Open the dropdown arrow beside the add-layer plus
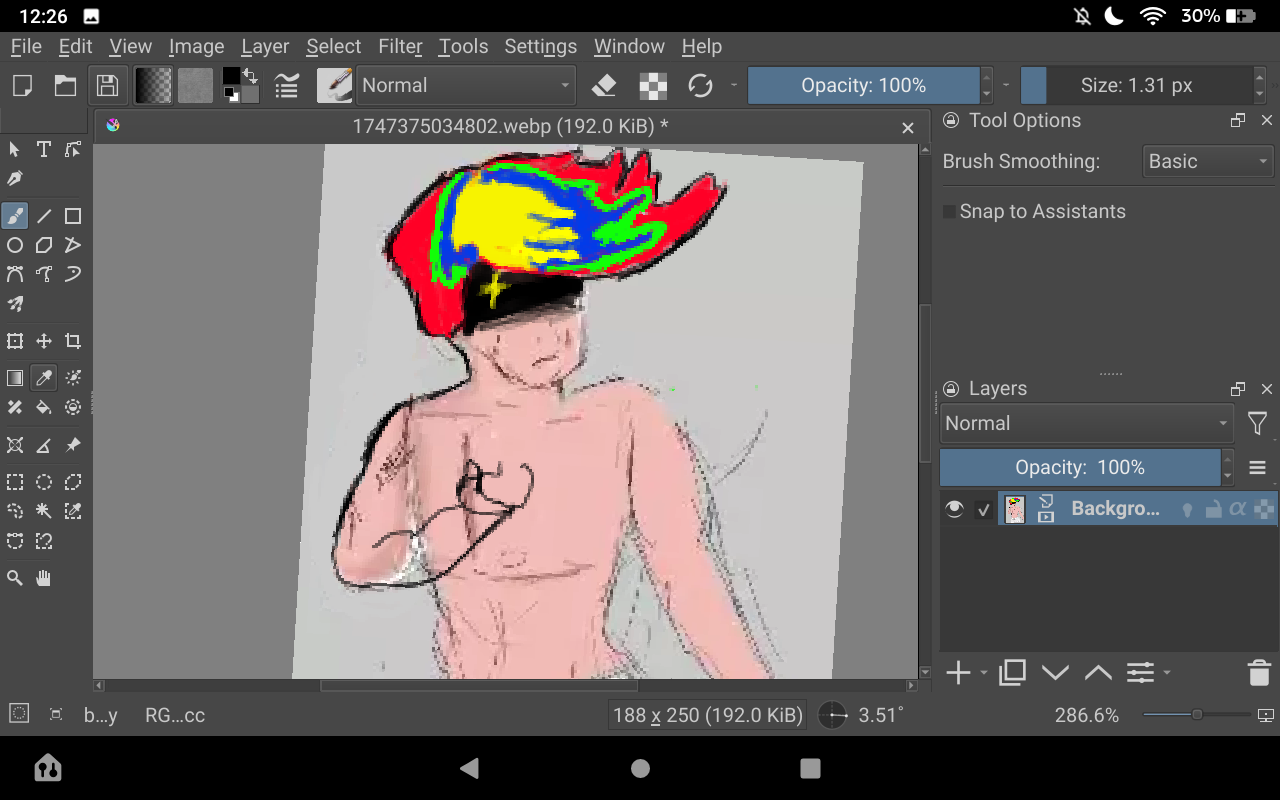This screenshot has width=1280, height=800. point(985,673)
